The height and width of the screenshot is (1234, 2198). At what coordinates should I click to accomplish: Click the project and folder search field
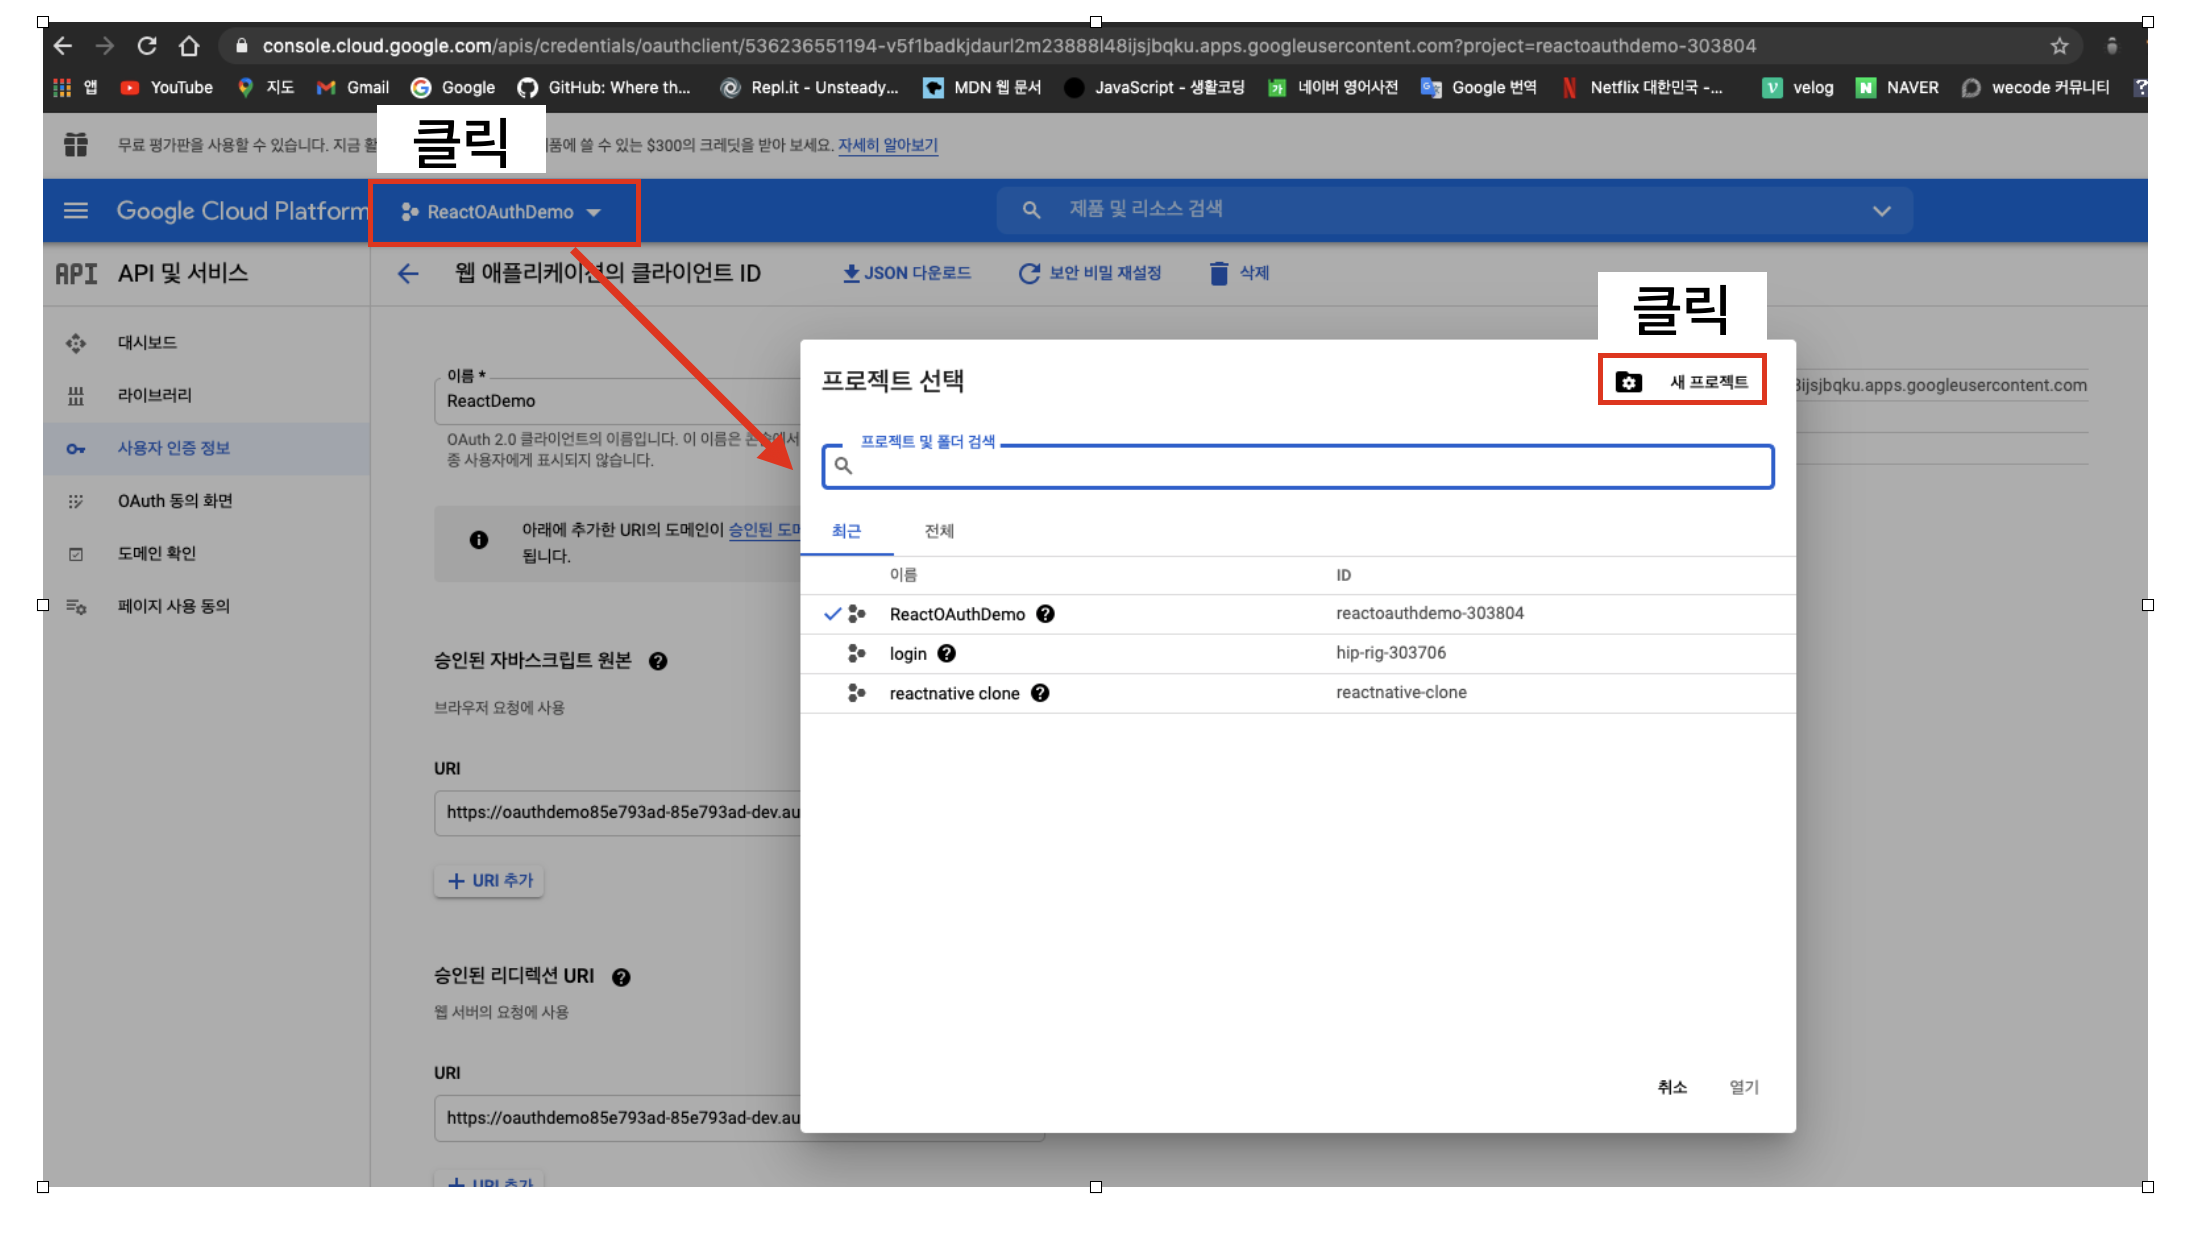(x=1298, y=466)
